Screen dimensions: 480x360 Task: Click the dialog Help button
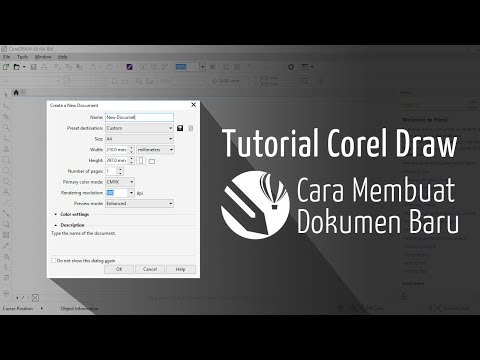click(x=181, y=269)
